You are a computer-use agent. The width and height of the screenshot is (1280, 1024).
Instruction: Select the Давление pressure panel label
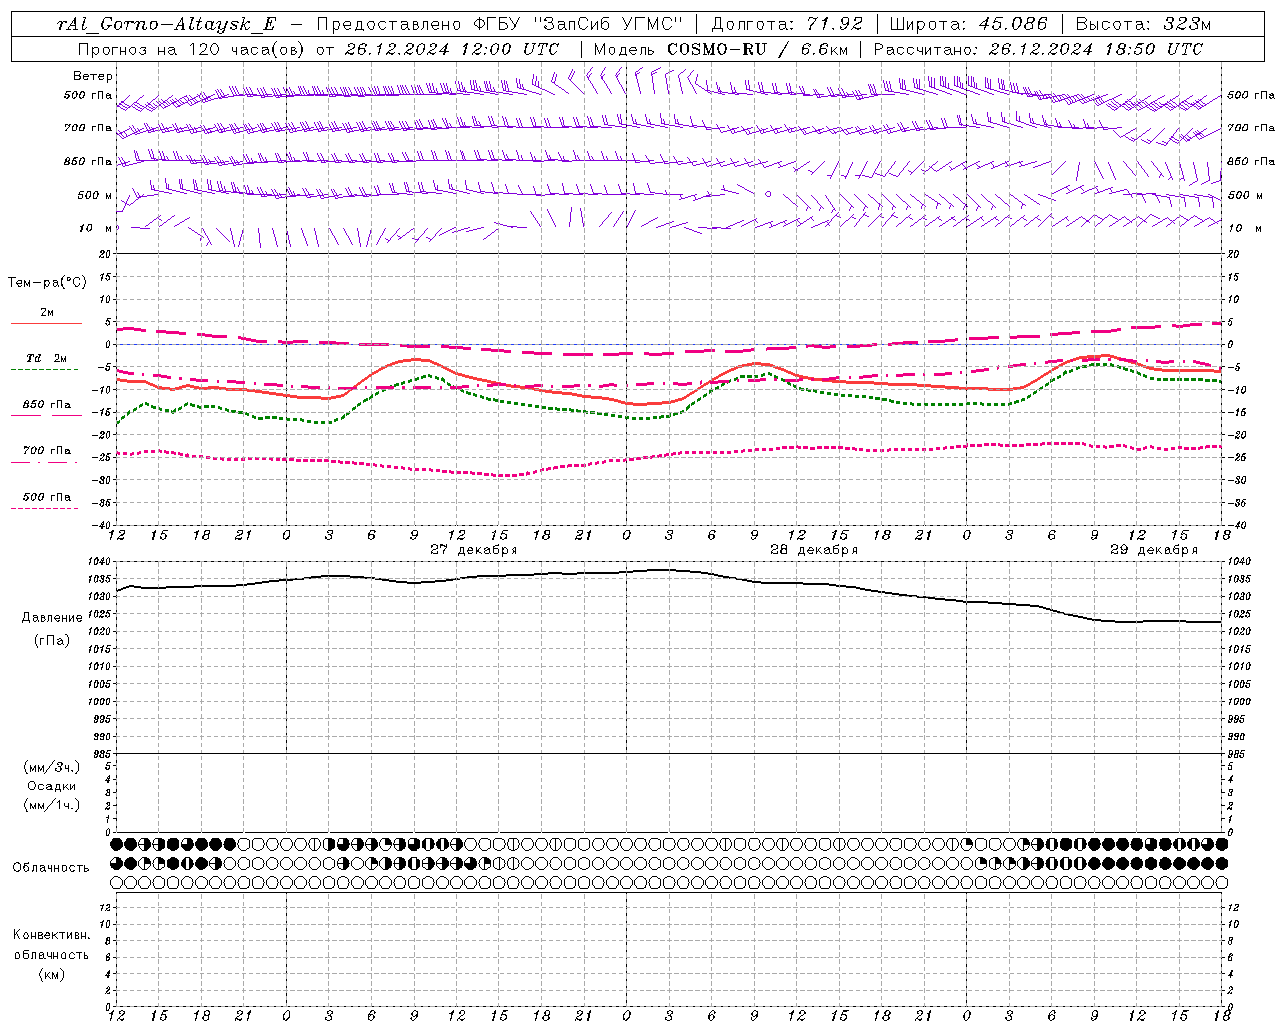[52, 618]
